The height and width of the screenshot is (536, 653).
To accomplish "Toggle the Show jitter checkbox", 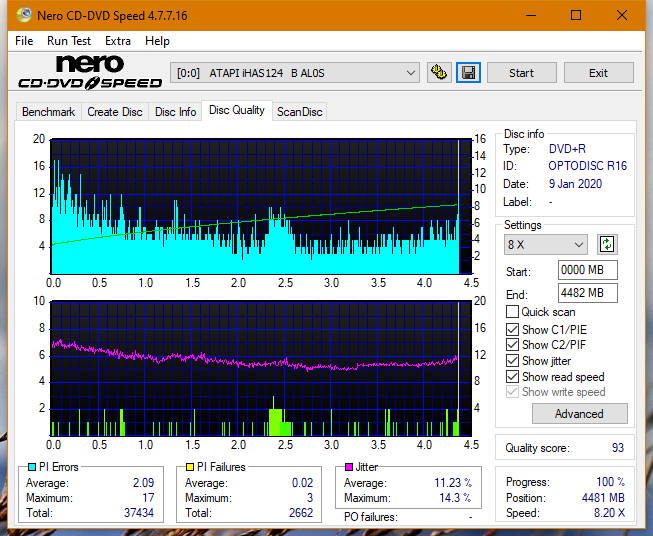I will tap(513, 361).
